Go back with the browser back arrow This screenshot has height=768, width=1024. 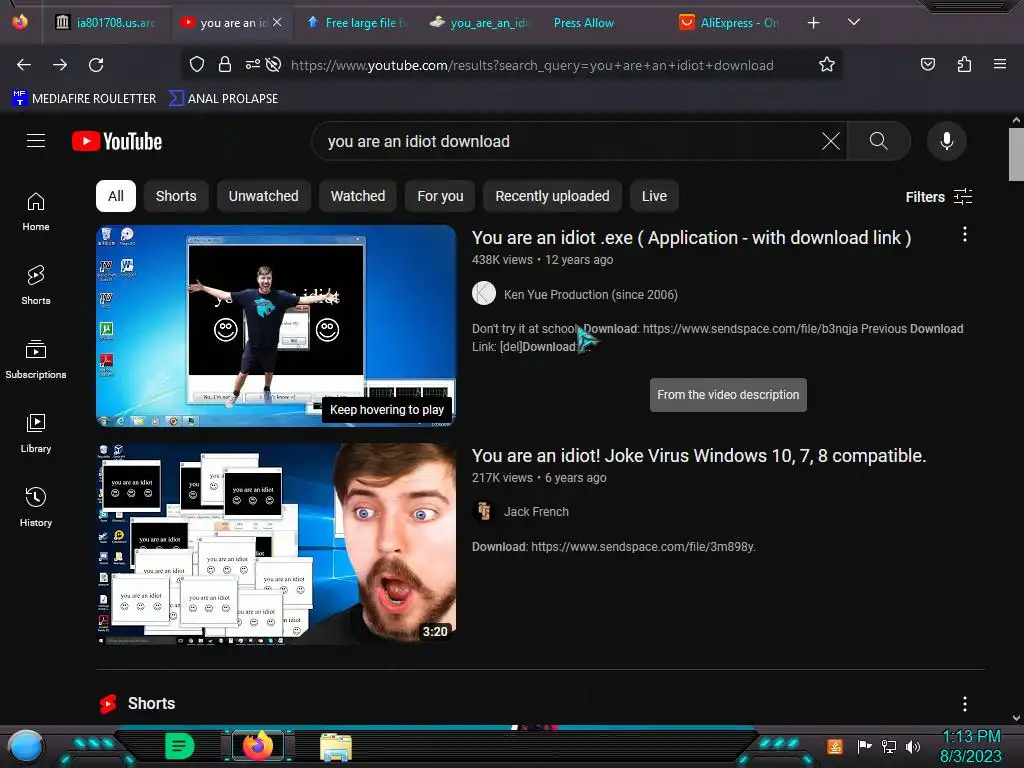[24, 65]
